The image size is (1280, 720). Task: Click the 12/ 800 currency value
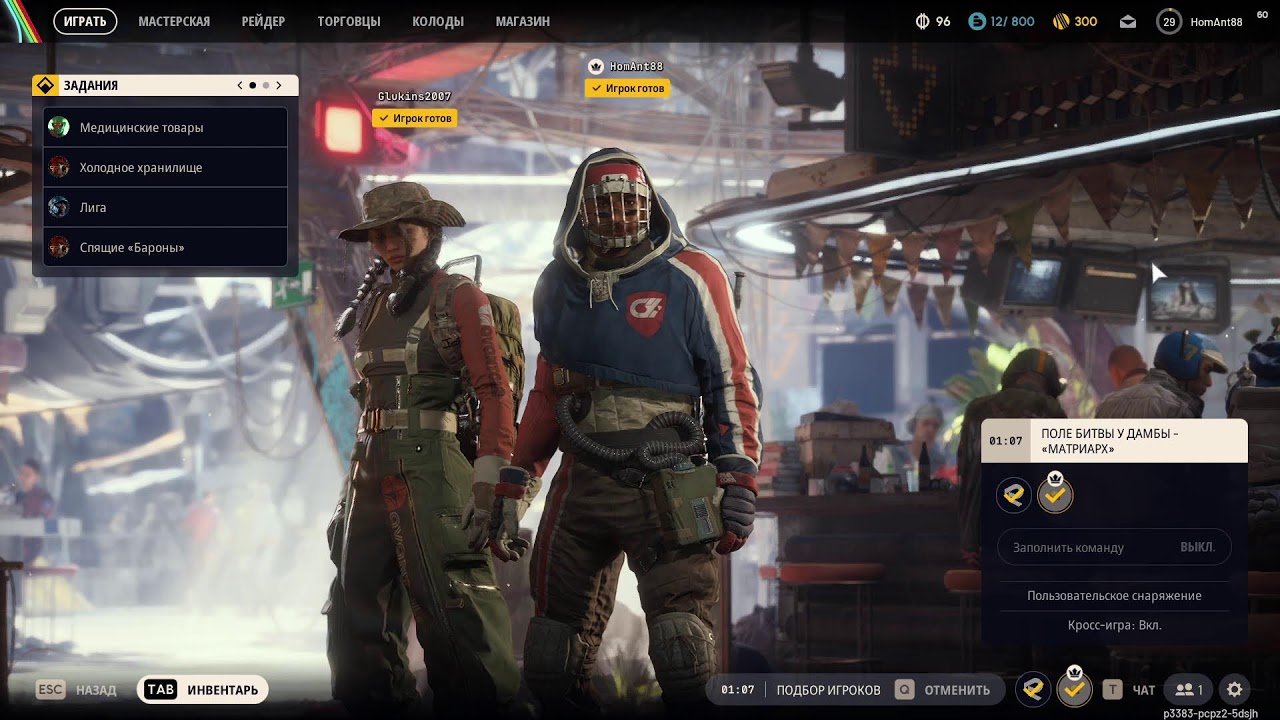[x=1012, y=22]
